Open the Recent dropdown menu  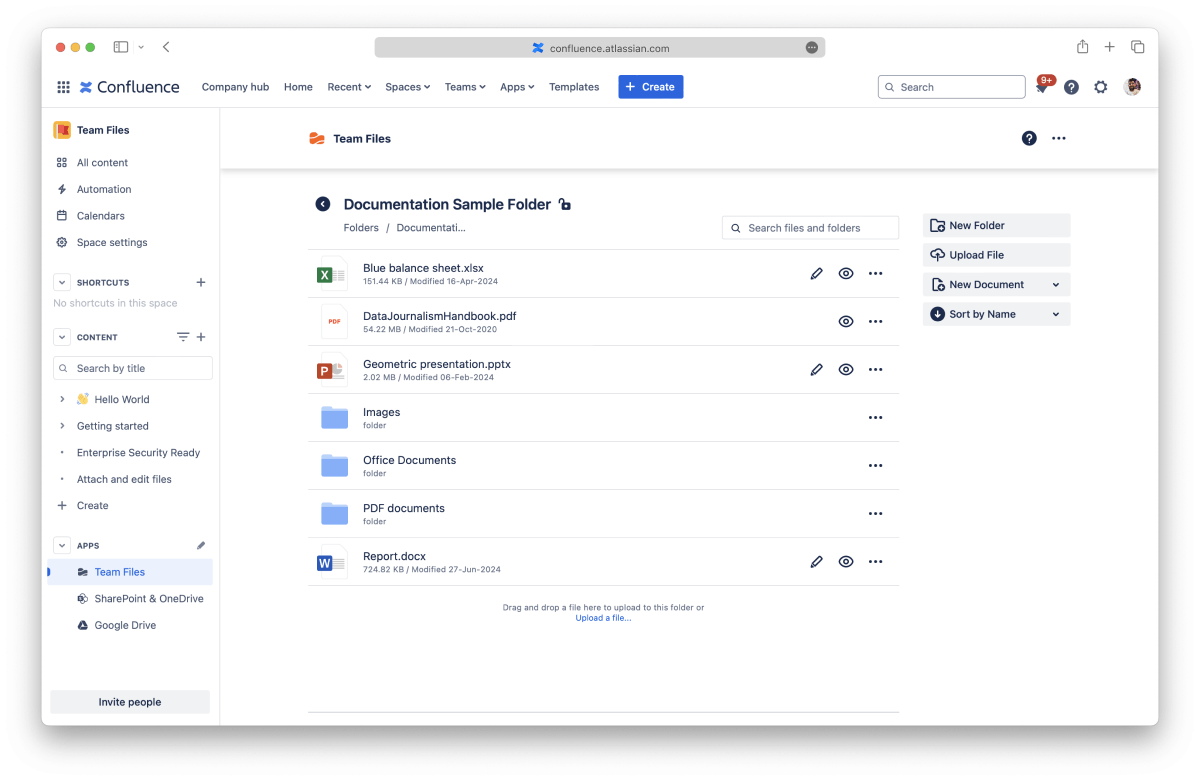click(x=349, y=87)
